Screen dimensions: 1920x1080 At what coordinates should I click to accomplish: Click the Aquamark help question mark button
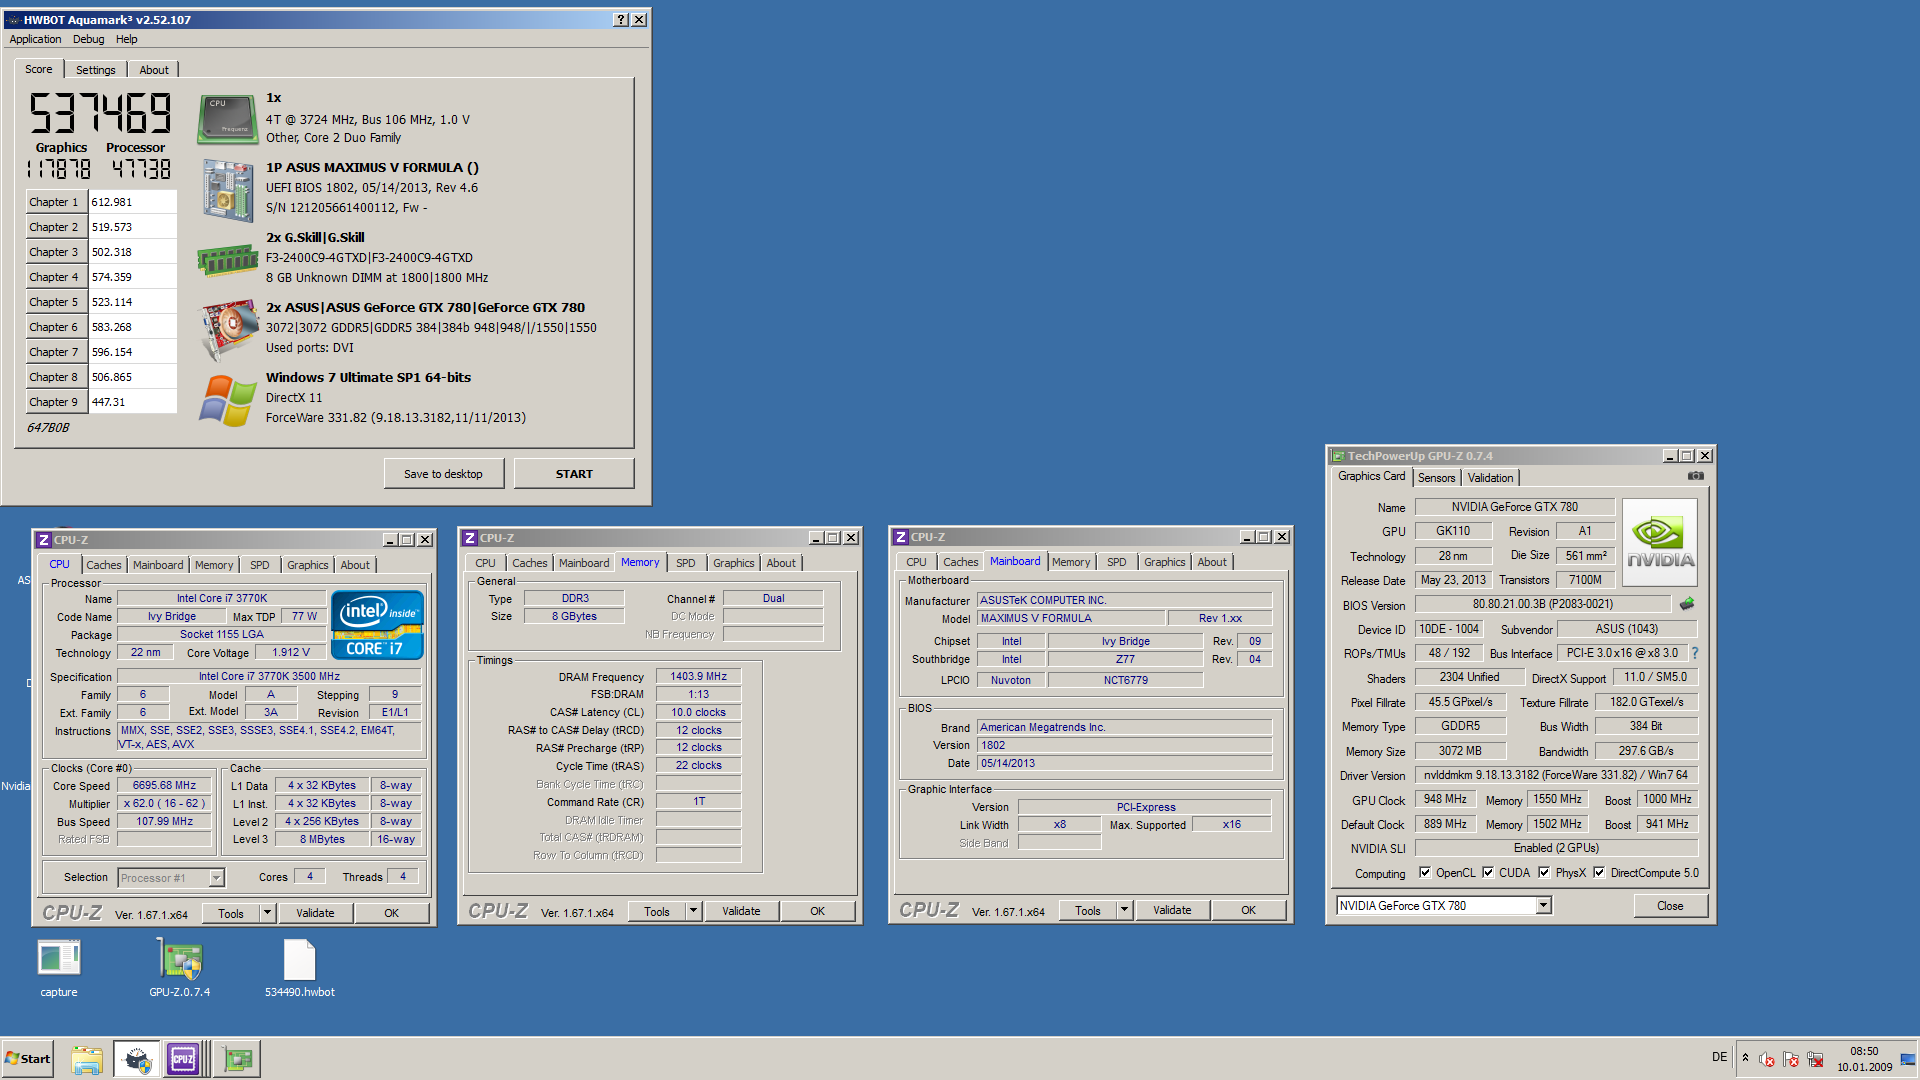[x=621, y=20]
